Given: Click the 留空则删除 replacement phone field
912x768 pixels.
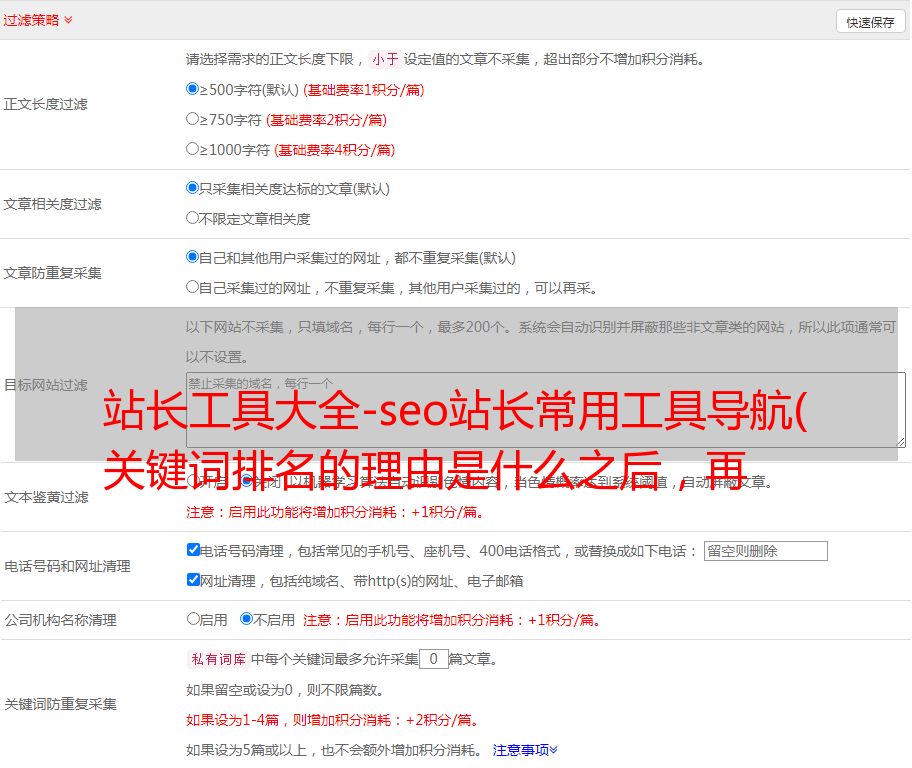Looking at the screenshot, I should coord(765,551).
